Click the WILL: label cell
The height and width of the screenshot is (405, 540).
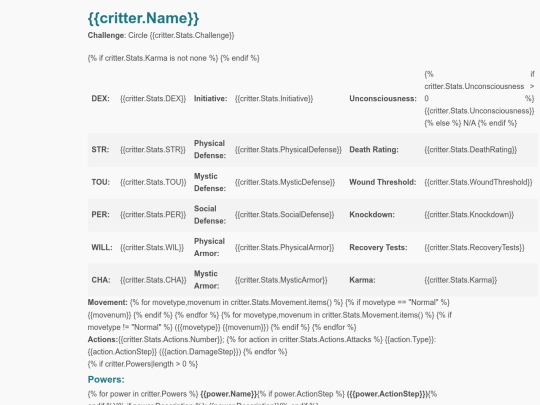pos(102,248)
